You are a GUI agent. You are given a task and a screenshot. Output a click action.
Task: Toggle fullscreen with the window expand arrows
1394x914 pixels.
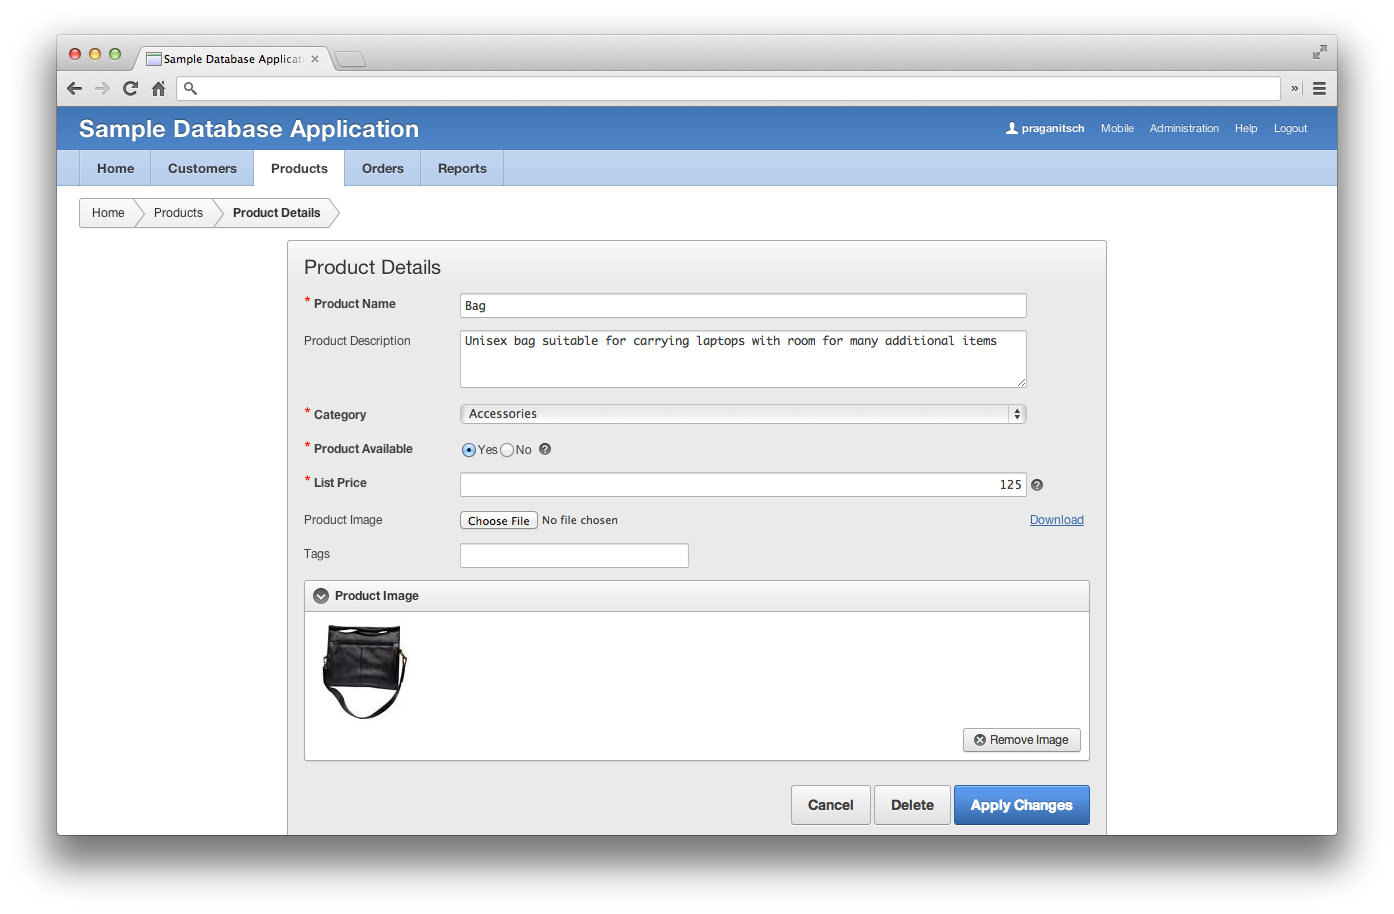(1320, 52)
